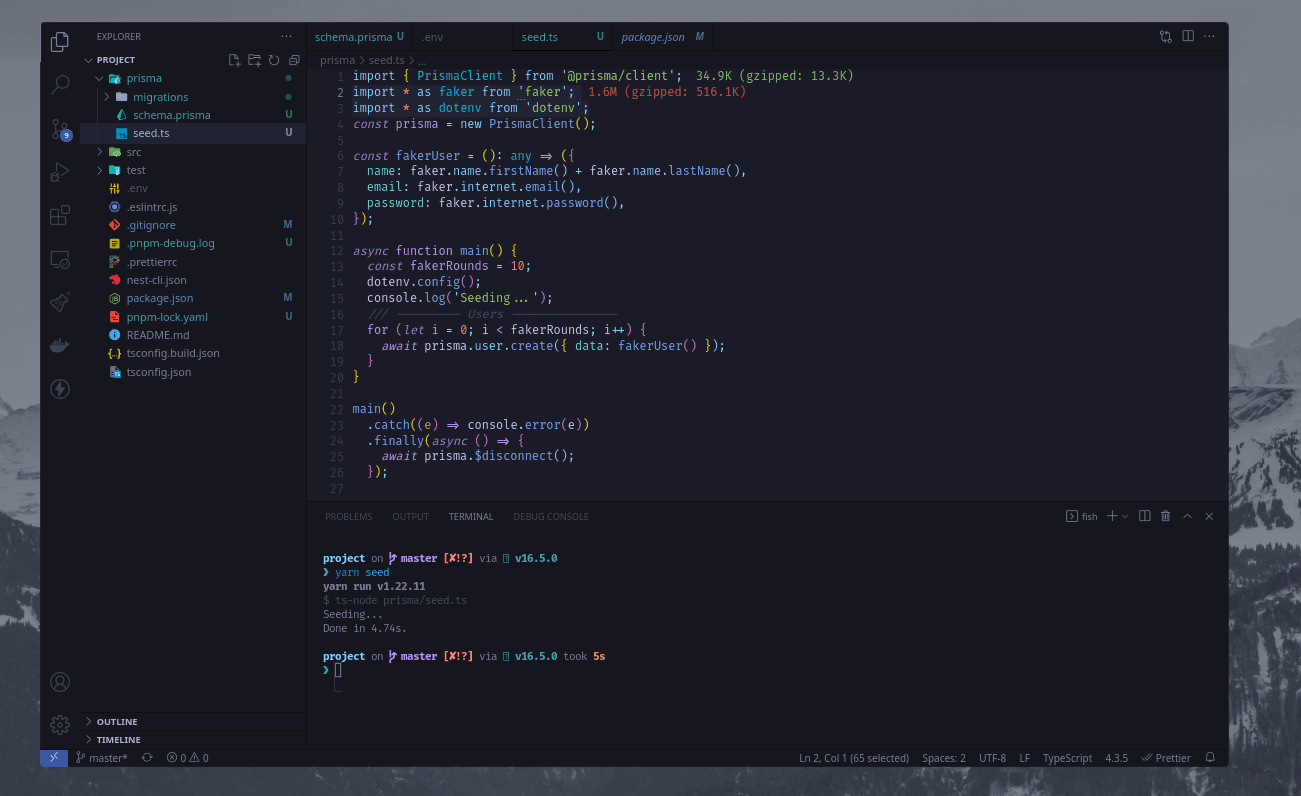Open the Extensions view
This screenshot has width=1301, height=796.
[x=60, y=215]
